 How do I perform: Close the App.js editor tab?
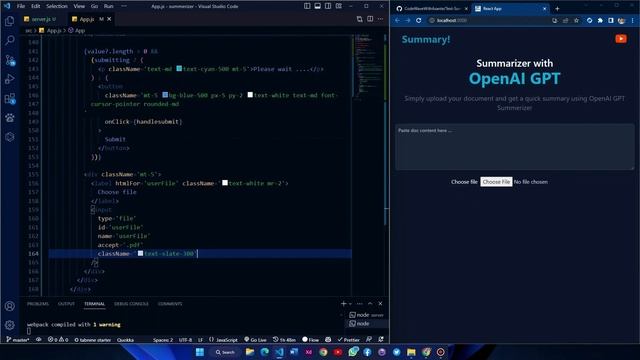(x=109, y=19)
